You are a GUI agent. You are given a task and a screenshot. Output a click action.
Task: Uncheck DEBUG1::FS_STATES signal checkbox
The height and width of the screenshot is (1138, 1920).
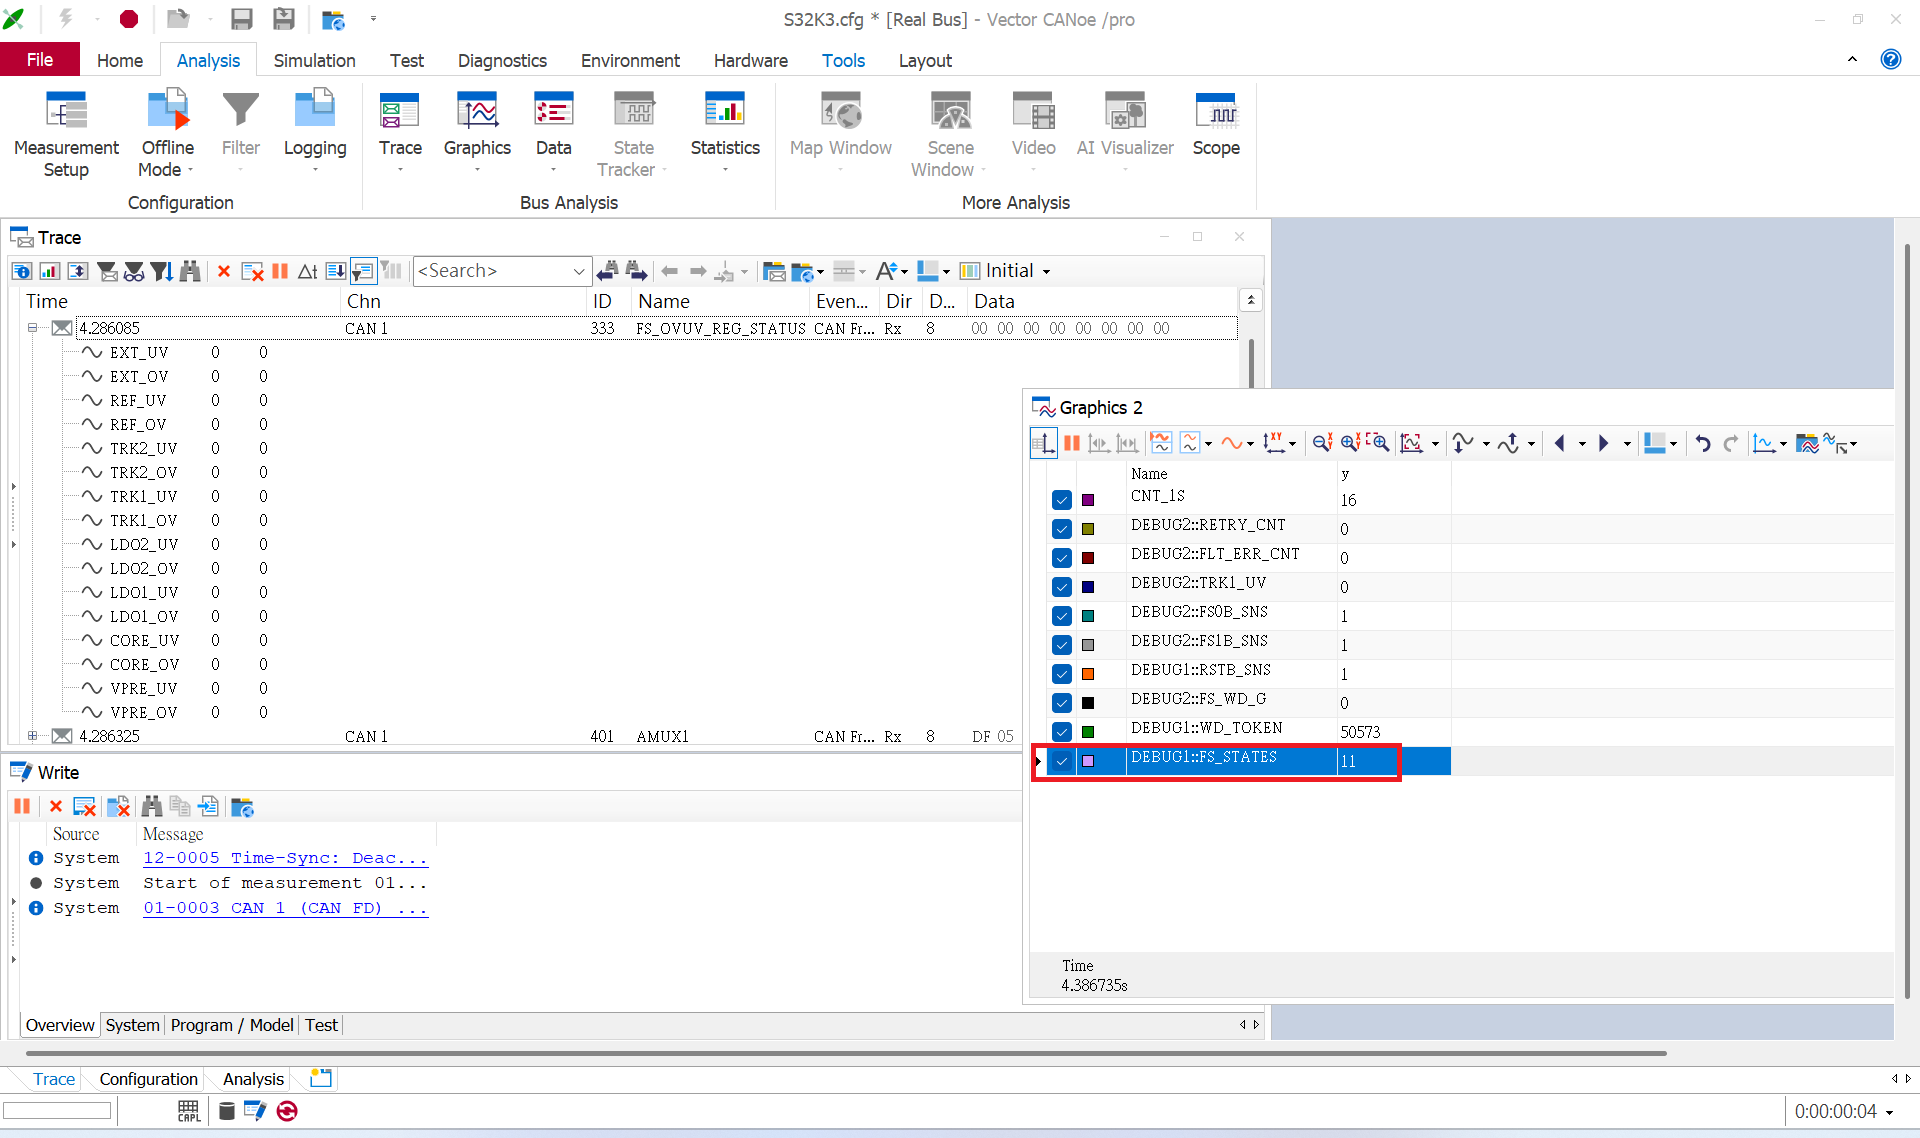click(1062, 761)
